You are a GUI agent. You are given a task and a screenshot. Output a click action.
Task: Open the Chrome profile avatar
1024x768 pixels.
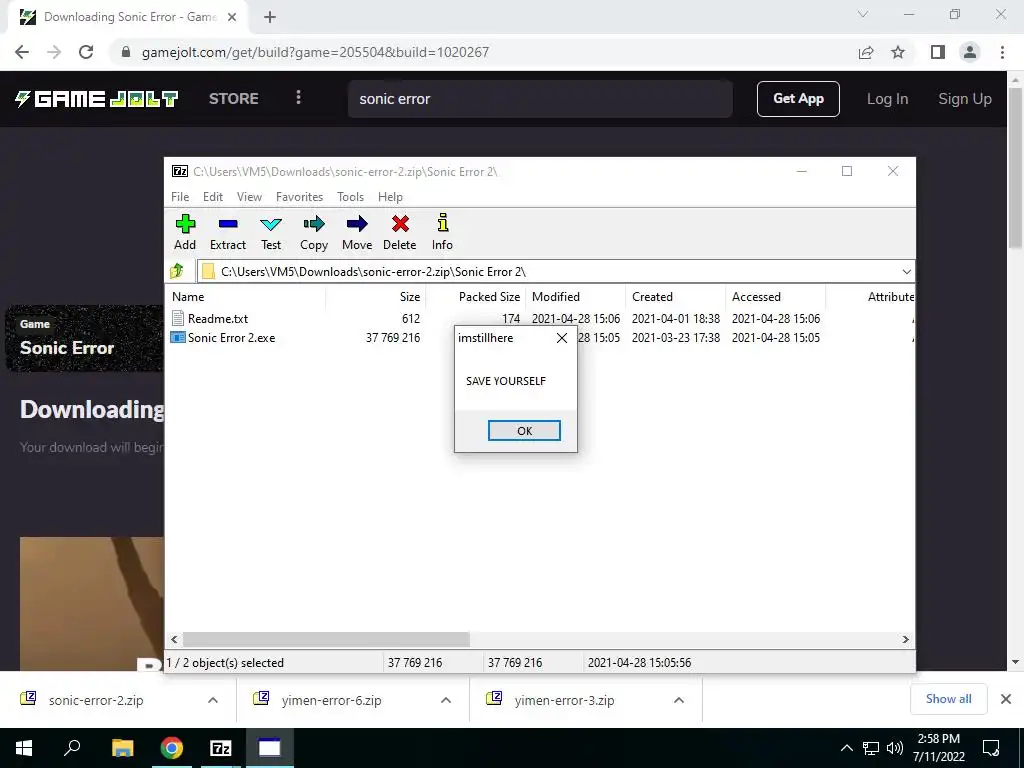click(x=970, y=52)
